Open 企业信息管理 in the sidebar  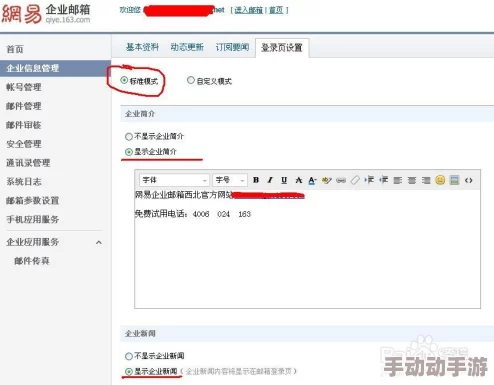[x=55, y=68]
